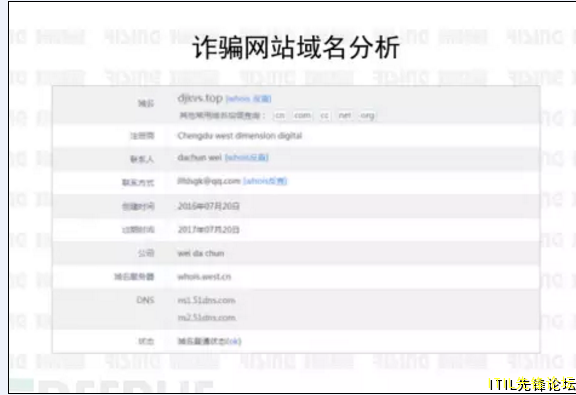
Task: Click the expiry date 2017-07-20 value
Action: click(x=208, y=230)
